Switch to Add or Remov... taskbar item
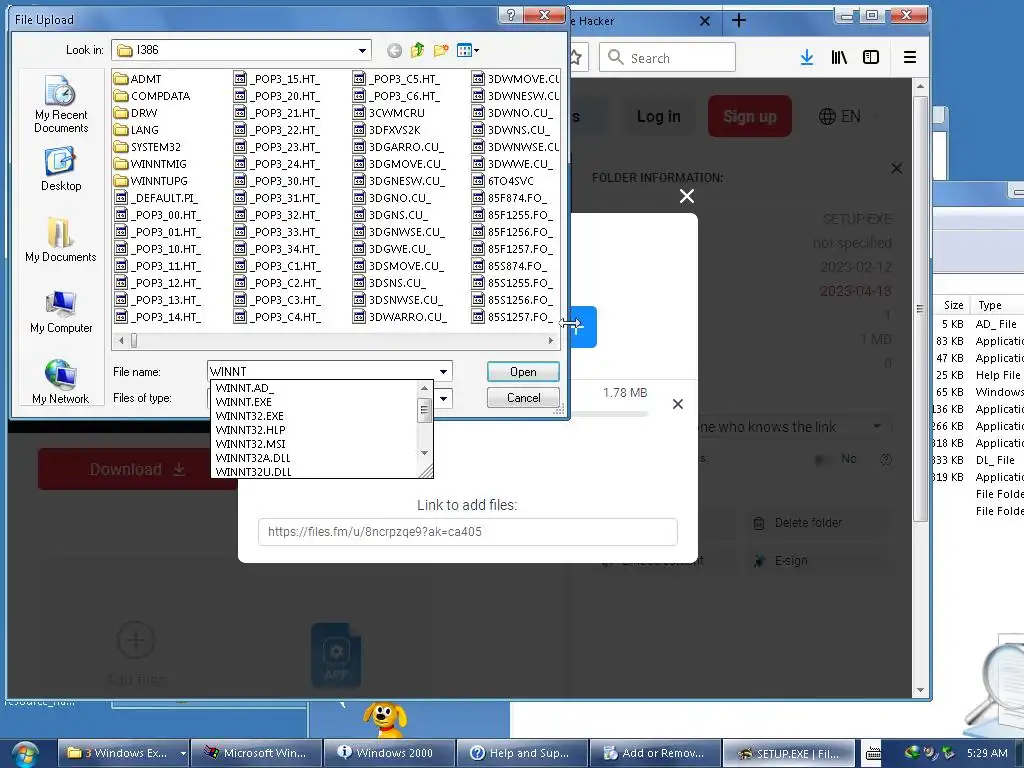The width and height of the screenshot is (1024, 768). click(x=658, y=753)
